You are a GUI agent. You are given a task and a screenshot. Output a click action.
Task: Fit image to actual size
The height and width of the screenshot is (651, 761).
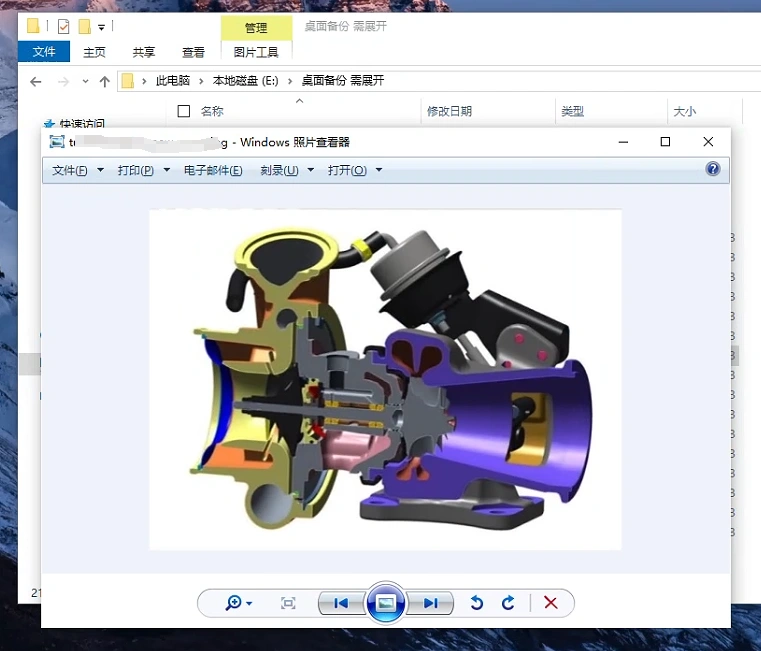pos(288,603)
